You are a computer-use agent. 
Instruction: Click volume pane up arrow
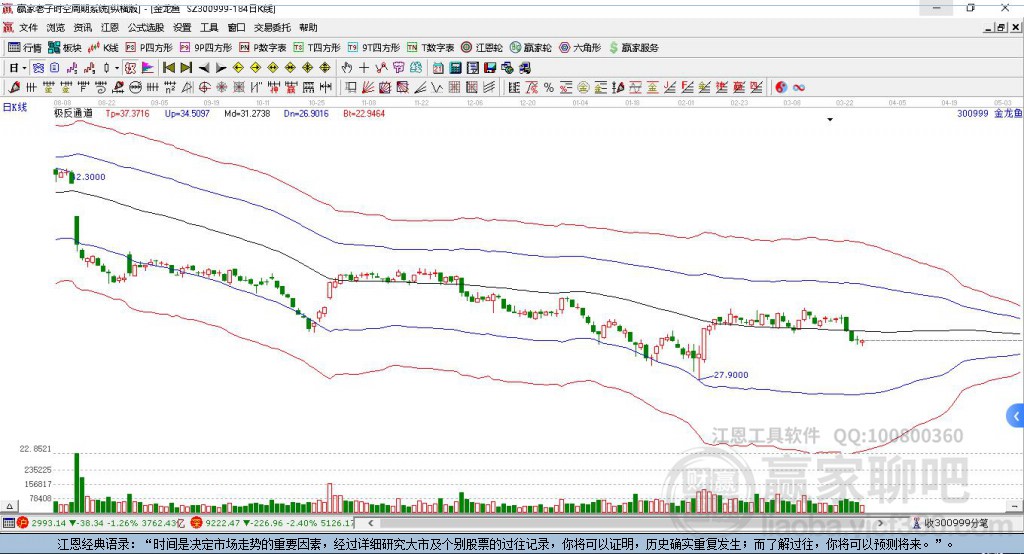tap(9, 506)
